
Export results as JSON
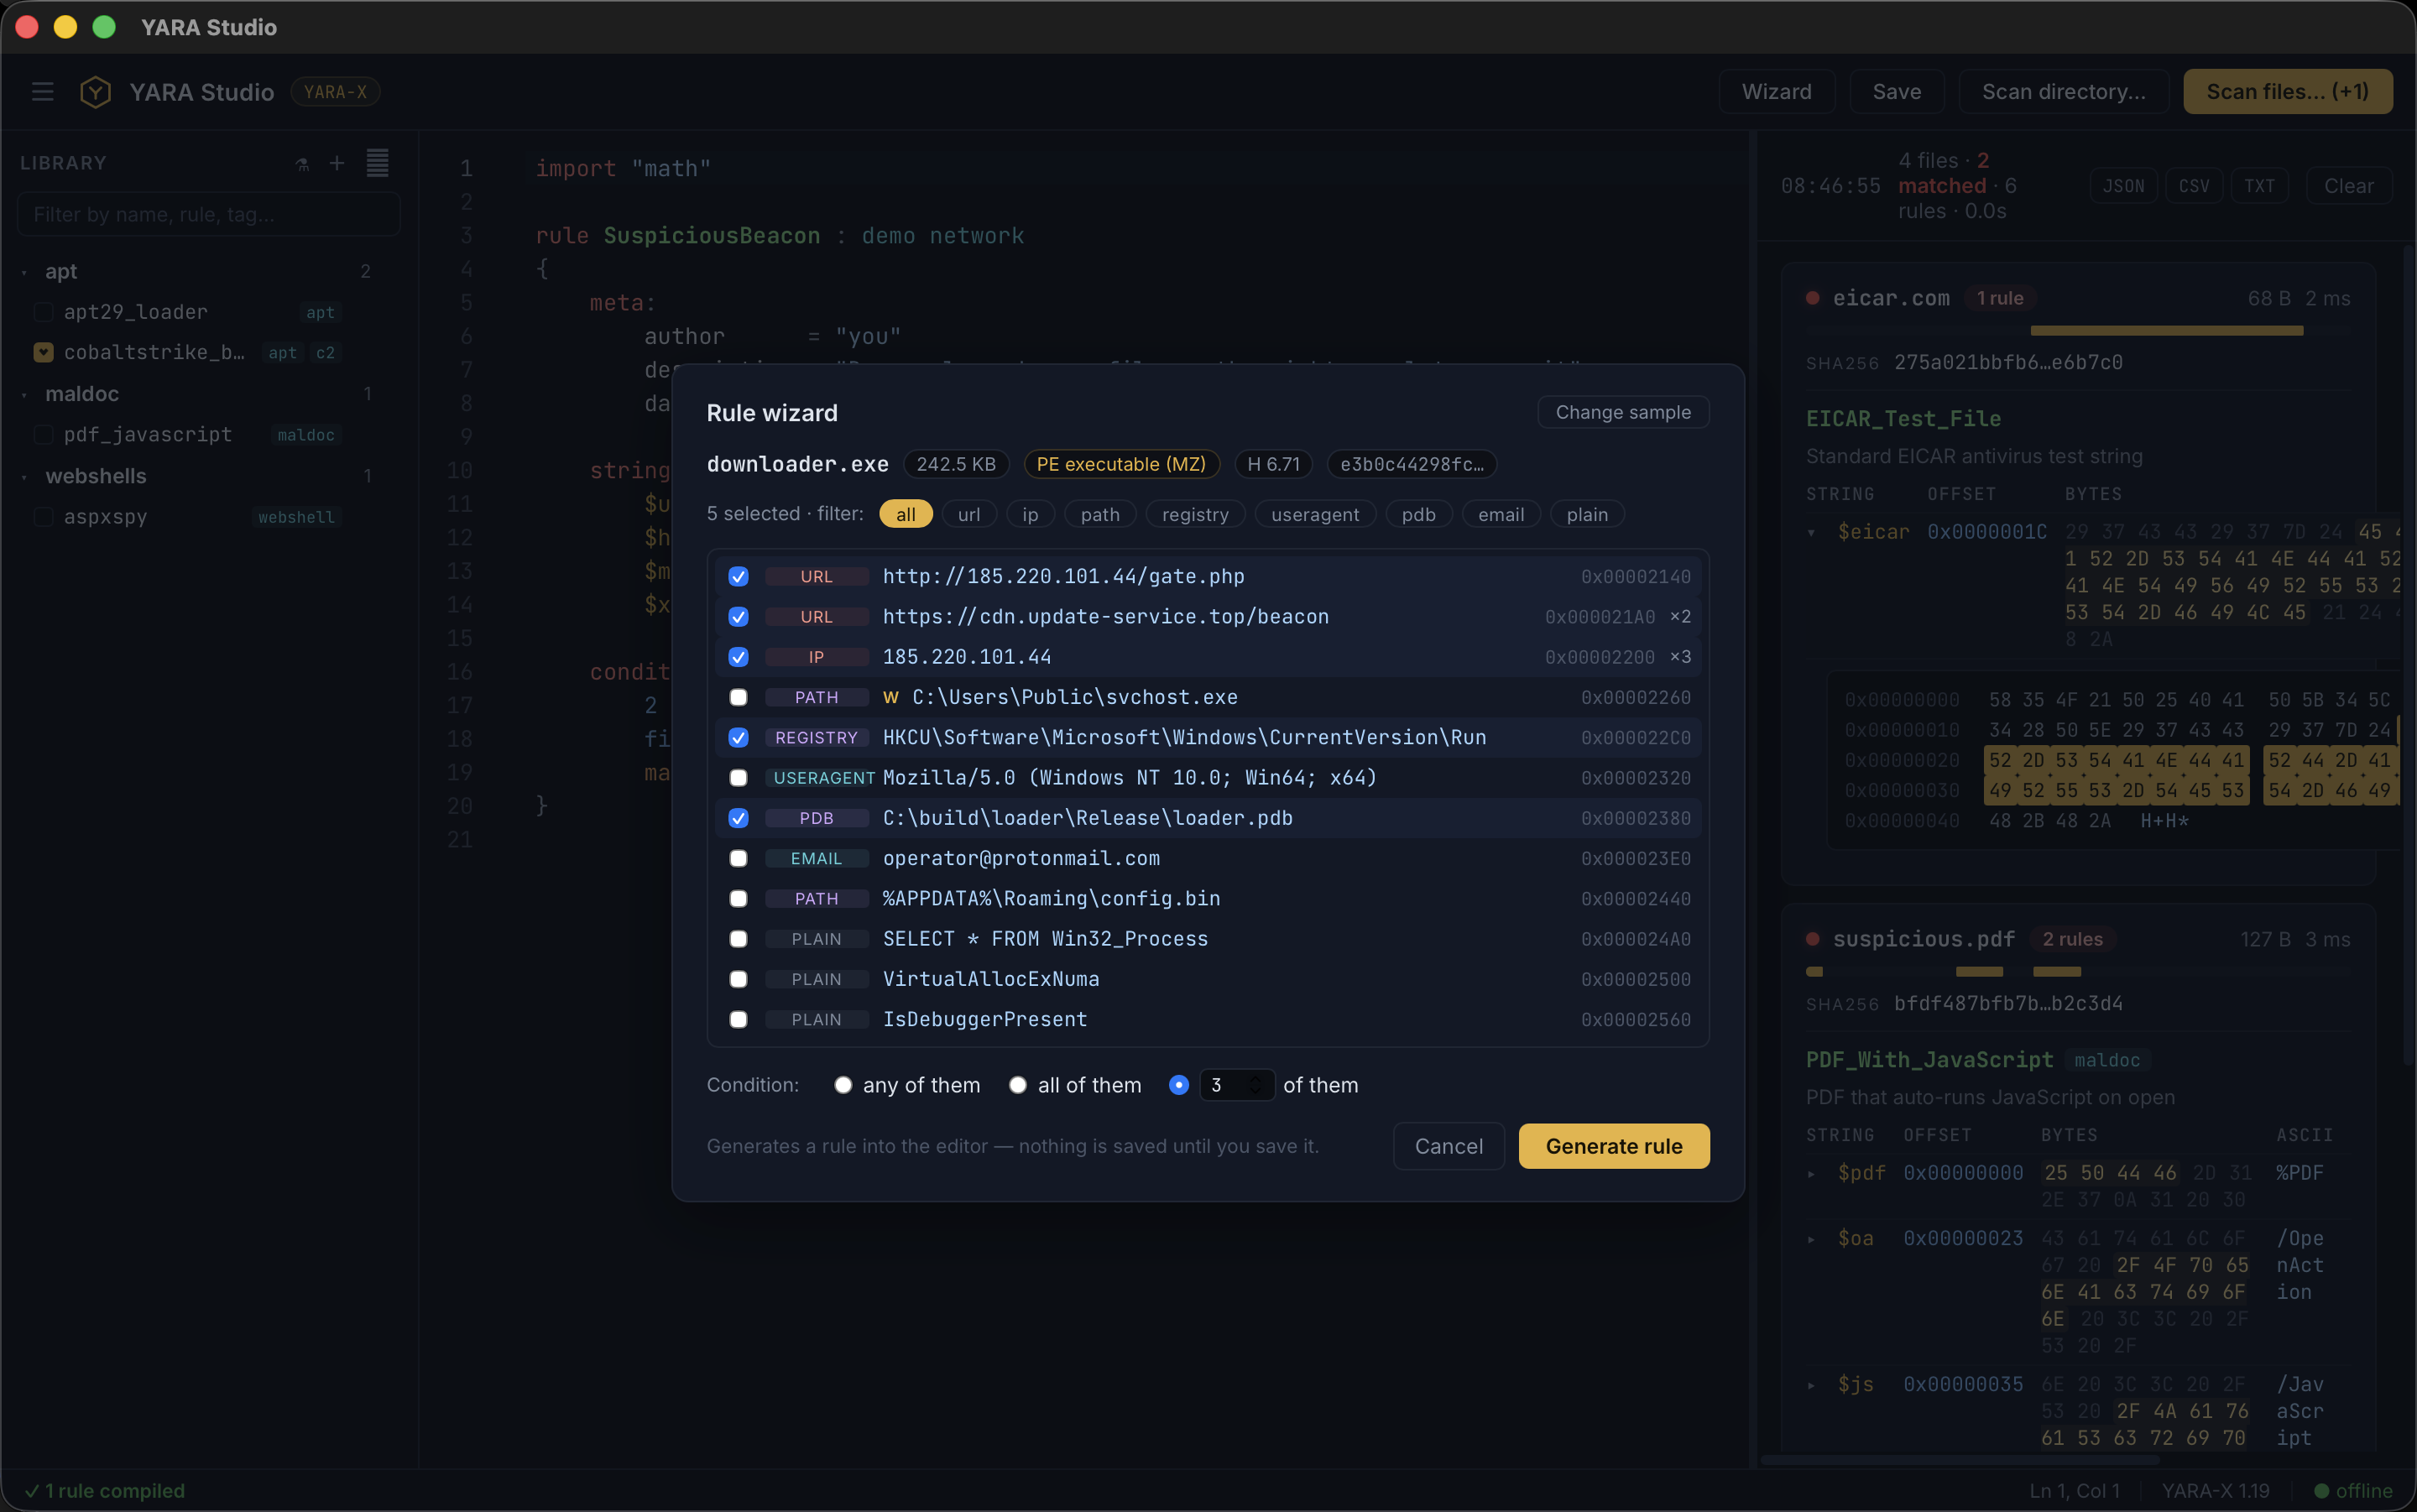pyautogui.click(x=2123, y=186)
